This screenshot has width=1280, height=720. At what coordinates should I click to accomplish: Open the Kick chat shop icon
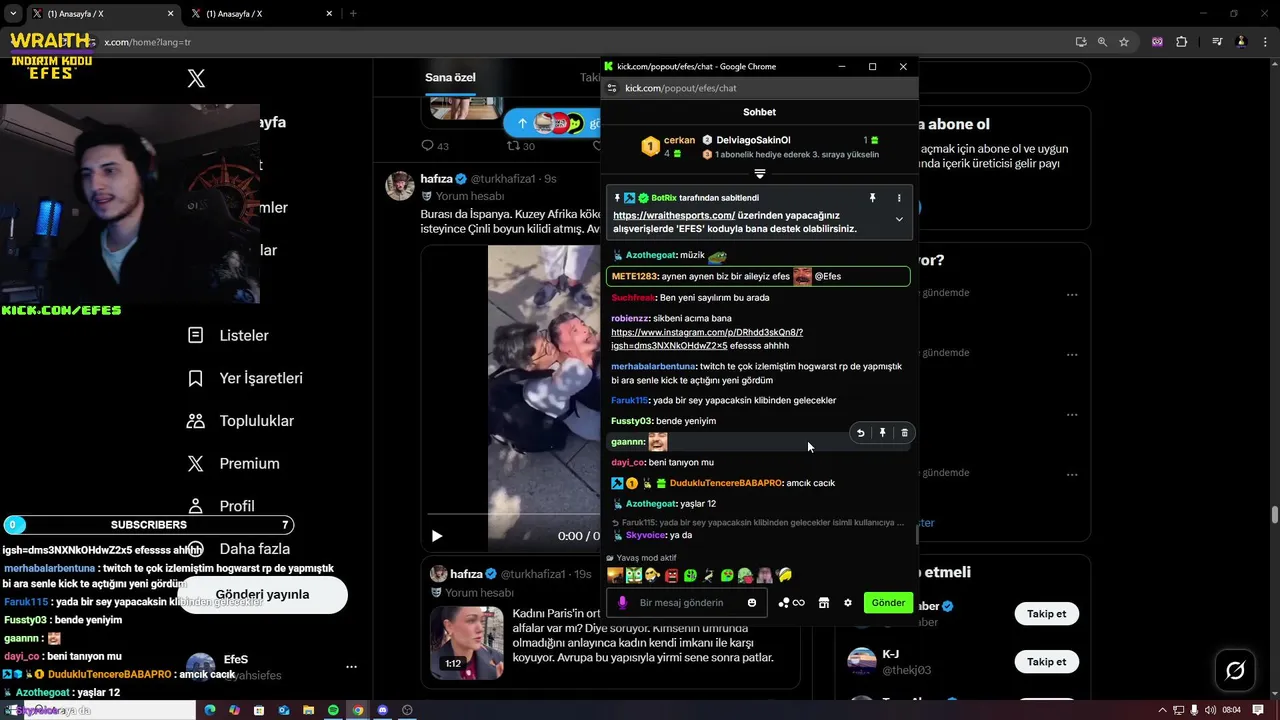tap(823, 603)
